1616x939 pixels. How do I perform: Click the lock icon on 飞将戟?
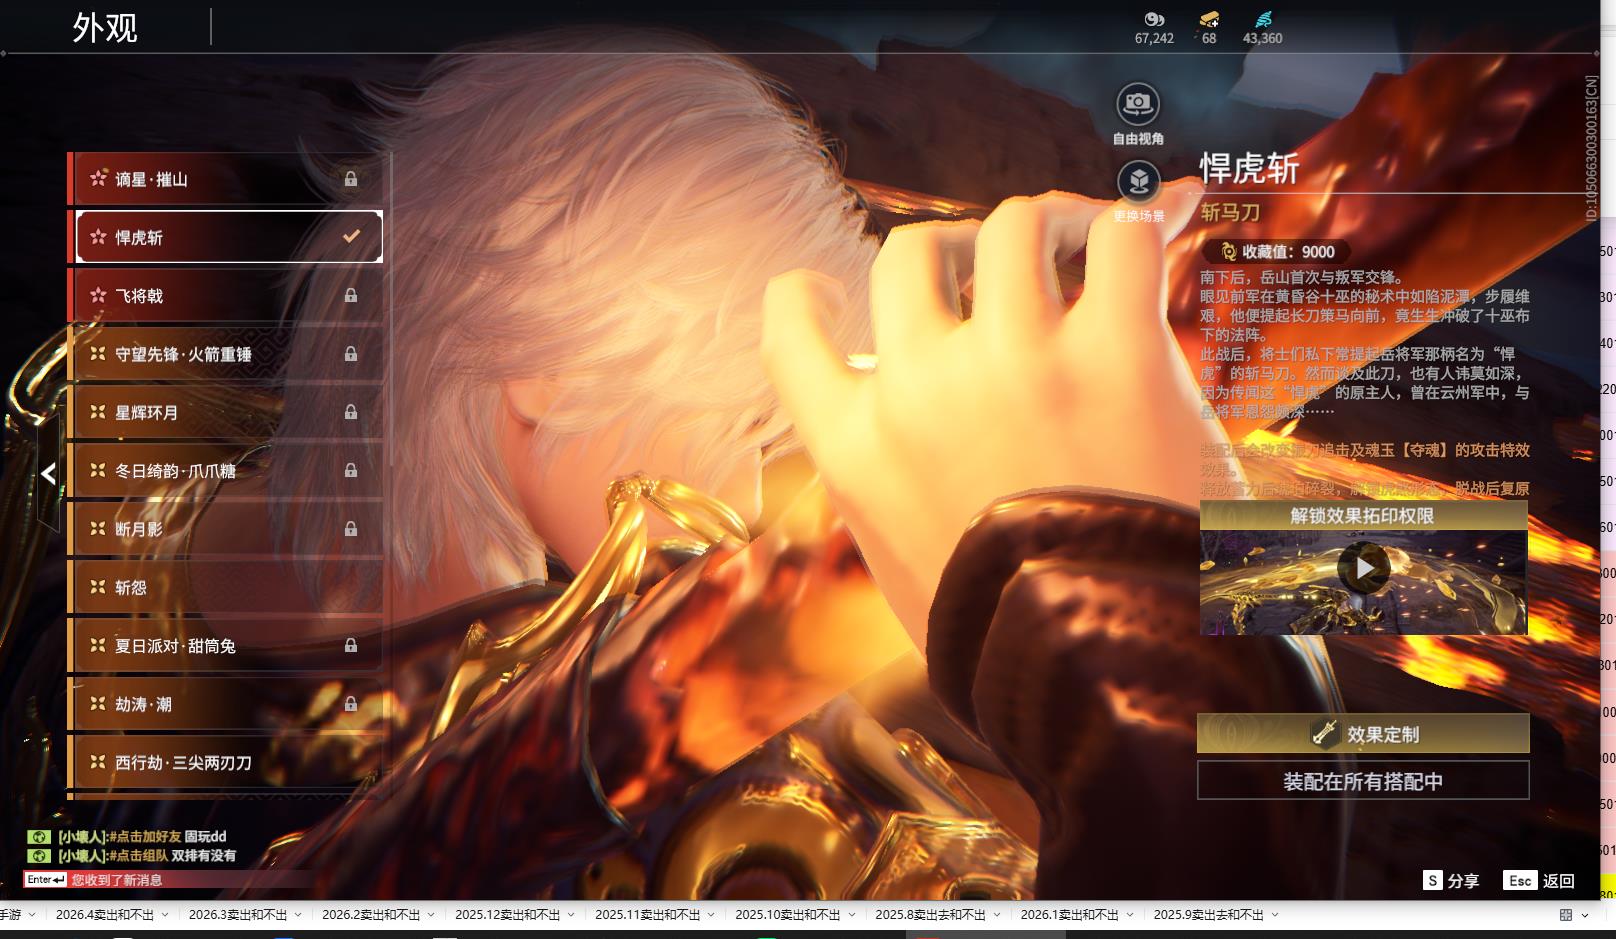coord(351,296)
